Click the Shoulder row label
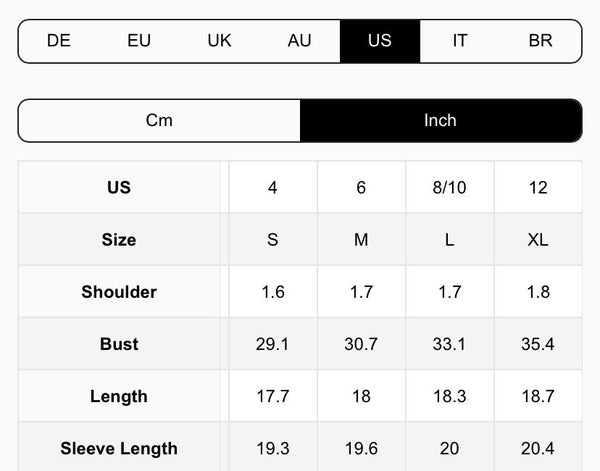Image resolution: width=600 pixels, height=471 pixels. tap(119, 292)
